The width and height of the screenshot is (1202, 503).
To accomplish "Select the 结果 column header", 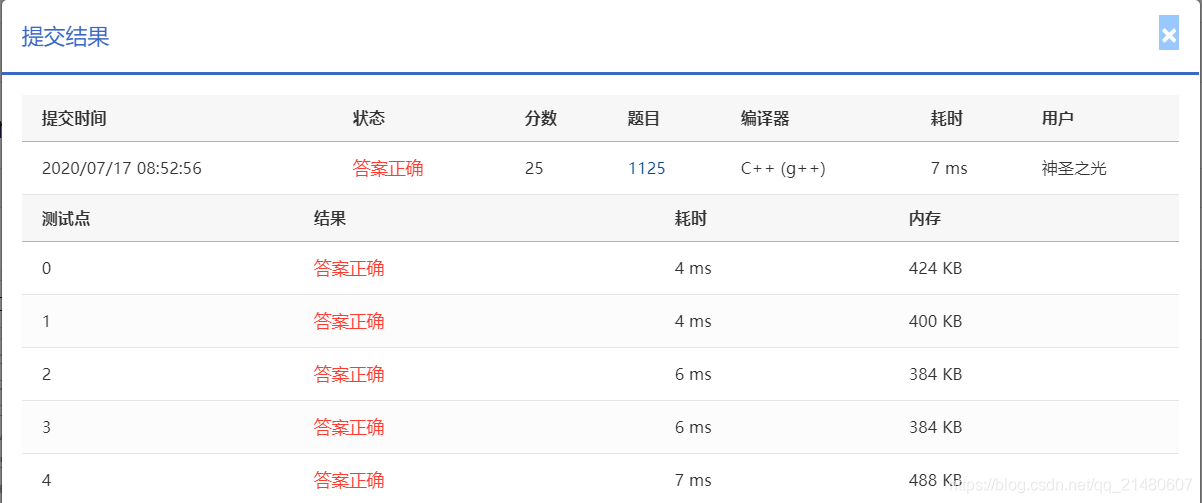I will tap(330, 218).
